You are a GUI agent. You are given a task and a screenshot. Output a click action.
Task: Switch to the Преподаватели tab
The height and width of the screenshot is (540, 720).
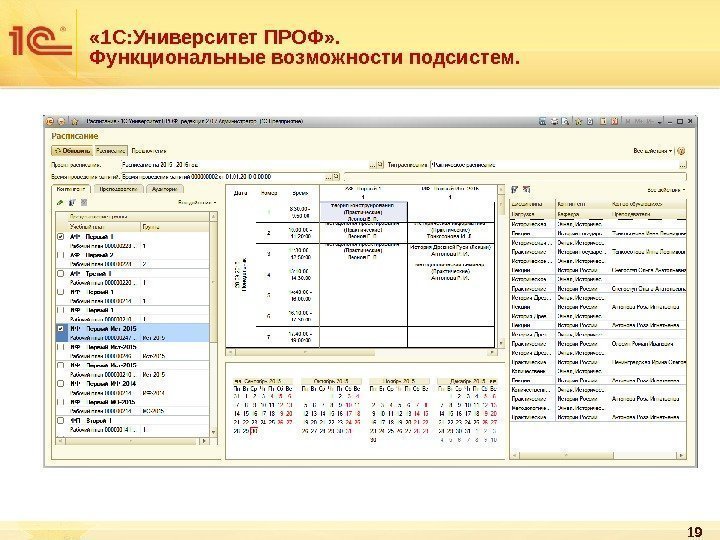point(118,189)
